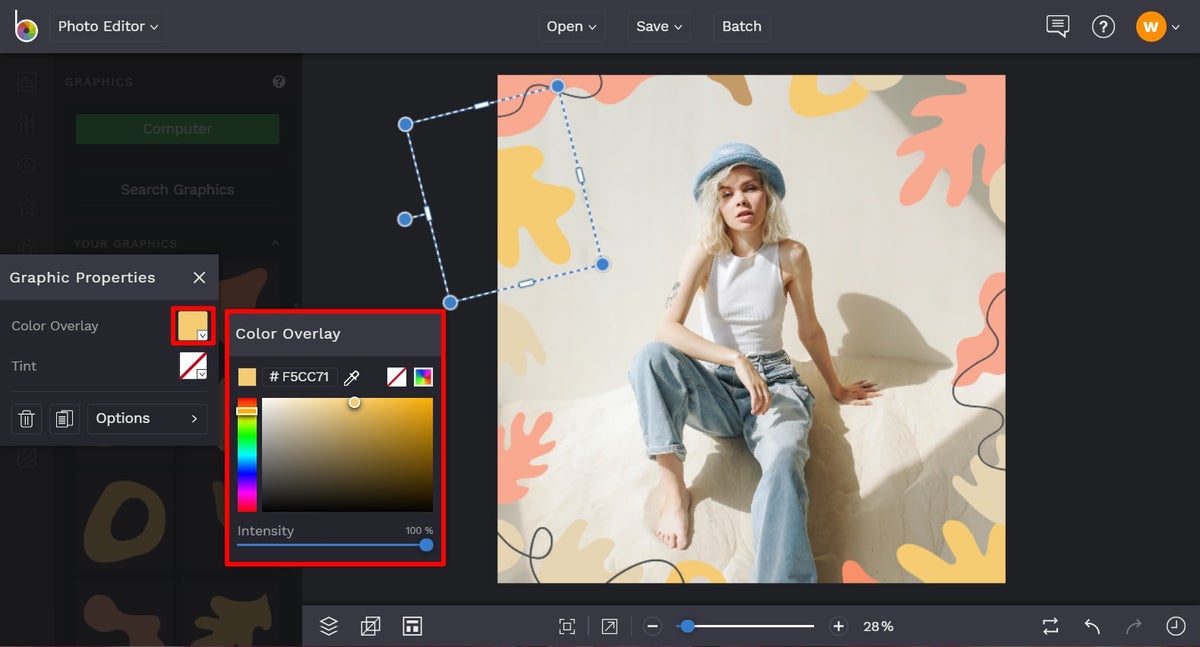Image resolution: width=1200 pixels, height=647 pixels.
Task: Open the Layers panel icon
Action: point(328,626)
